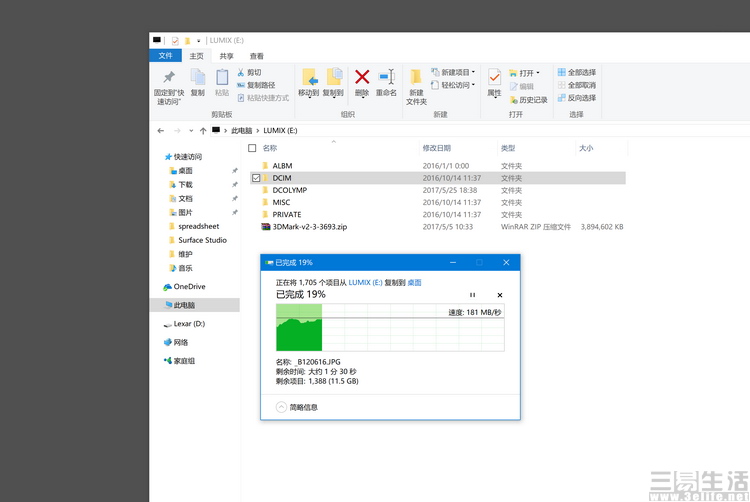Rename the selected folder
This screenshot has width=750, height=502.
tap(386, 82)
